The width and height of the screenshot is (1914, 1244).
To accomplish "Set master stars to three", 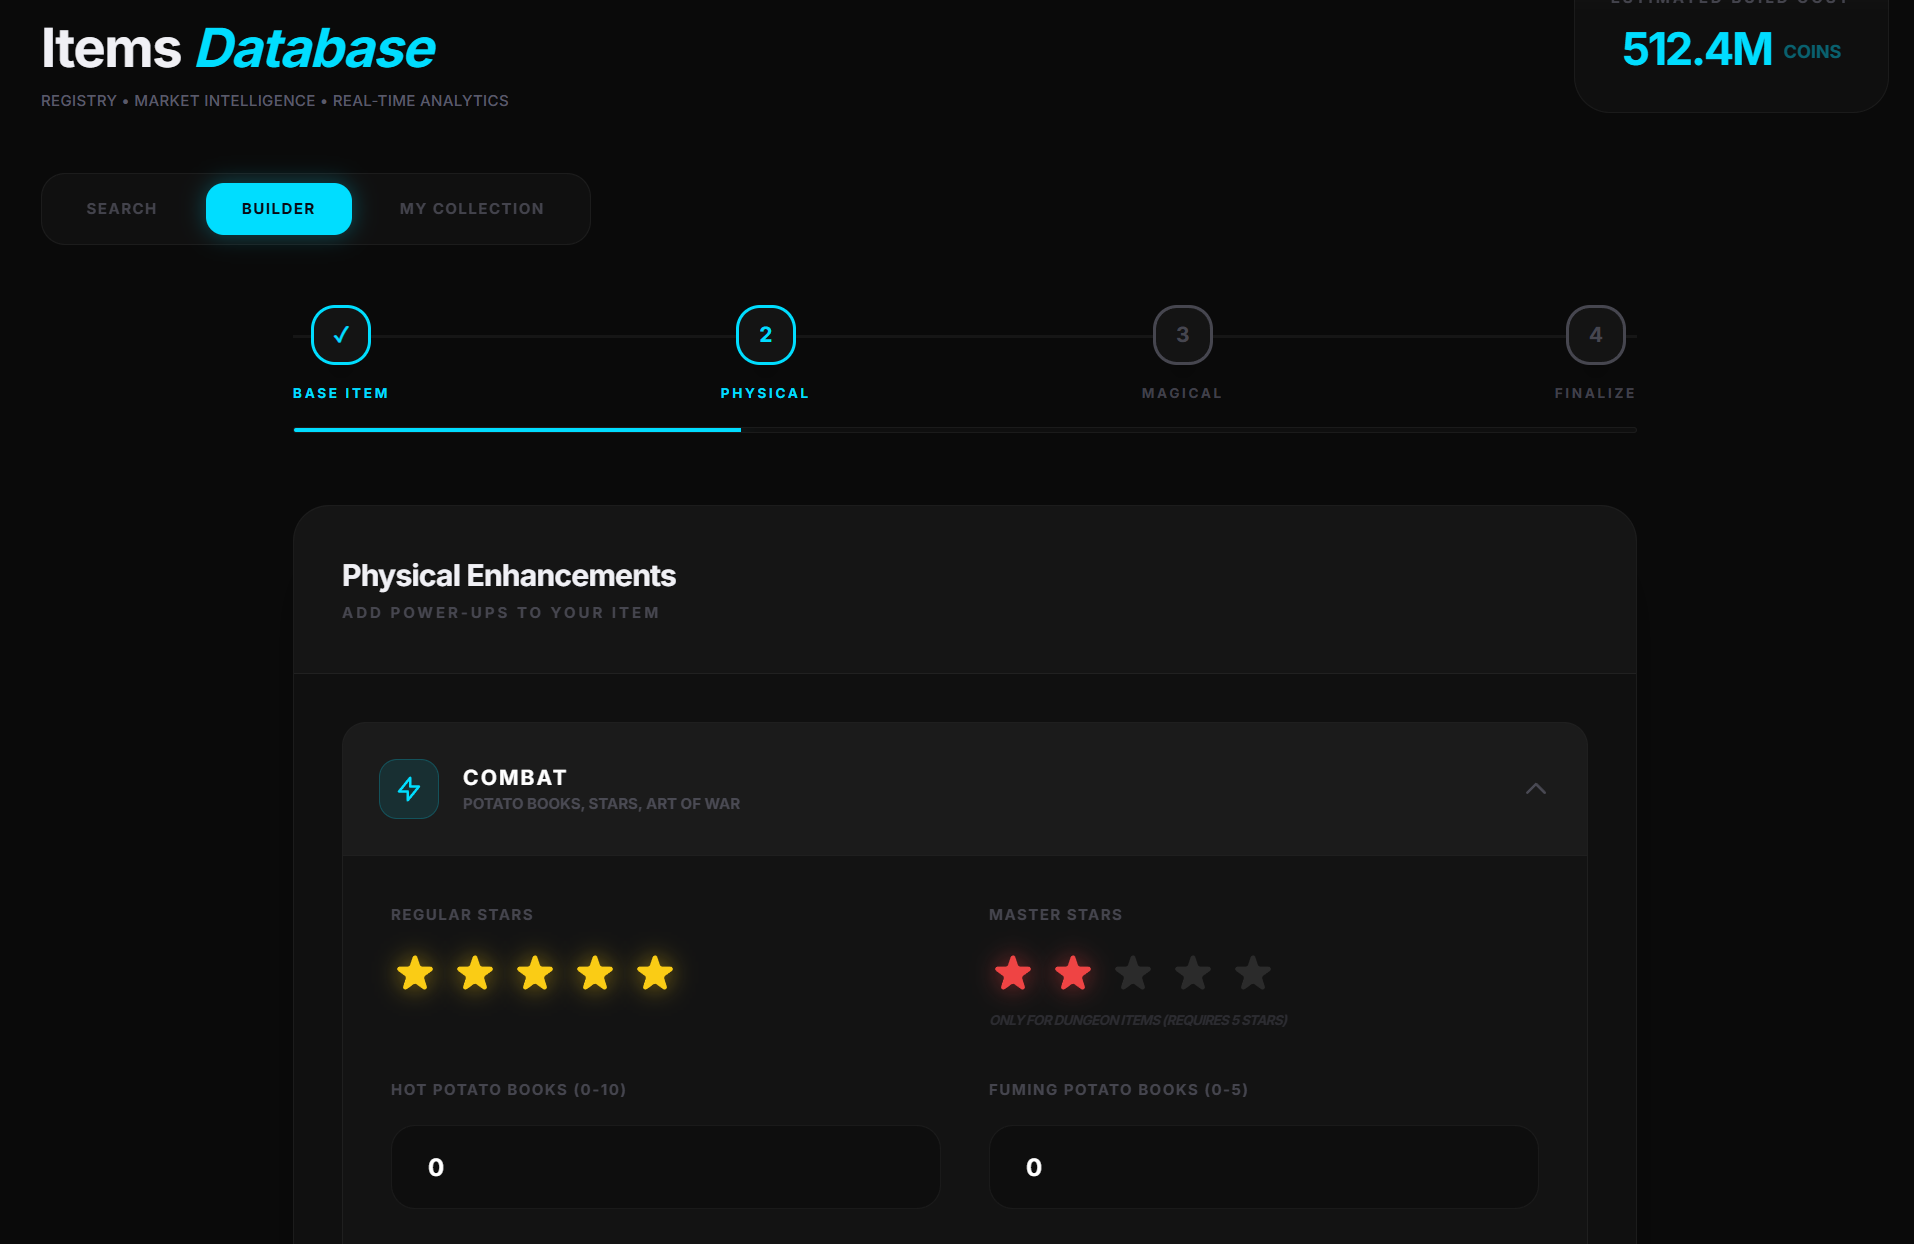I will [x=1133, y=973].
